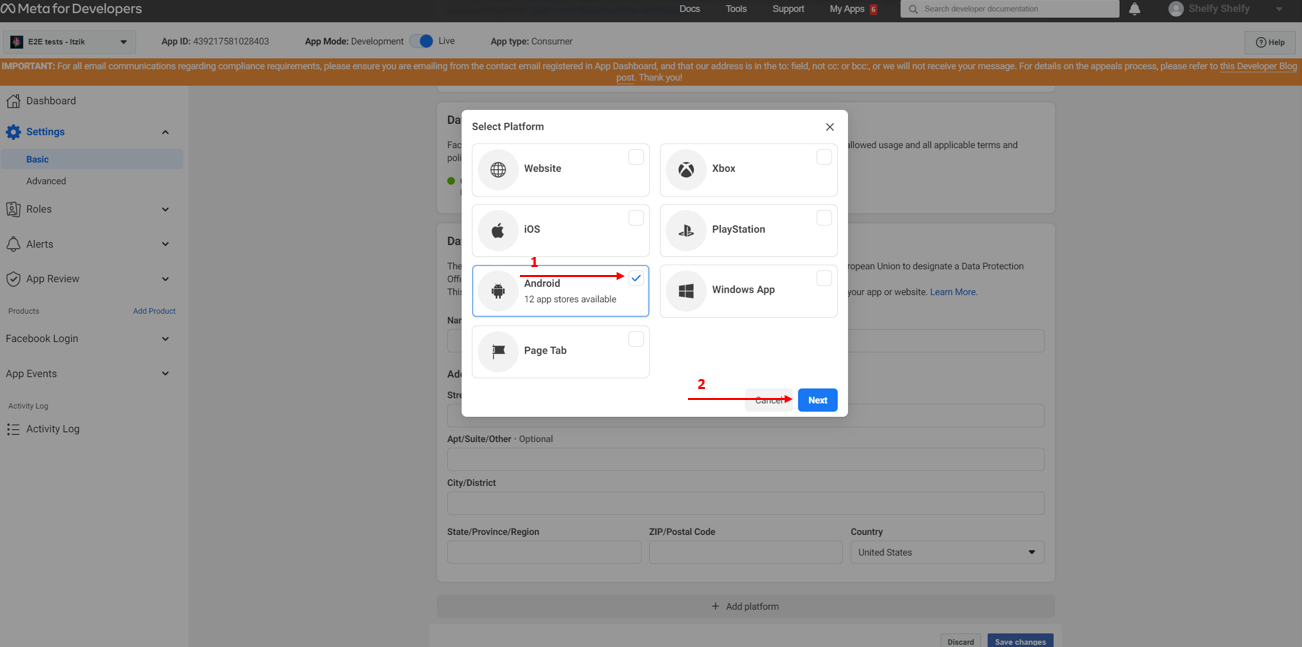Click the Page Tab flag icon
This screenshot has height=647, width=1302.
click(x=498, y=351)
